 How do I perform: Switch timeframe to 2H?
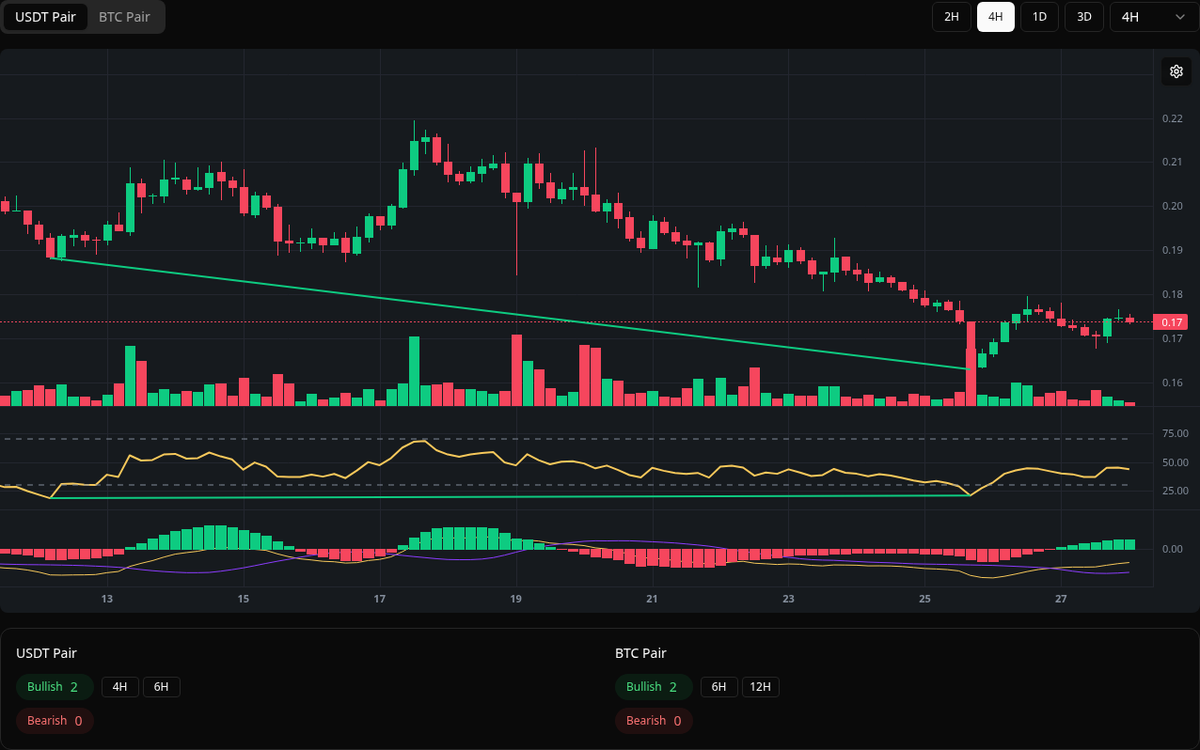tap(950, 17)
